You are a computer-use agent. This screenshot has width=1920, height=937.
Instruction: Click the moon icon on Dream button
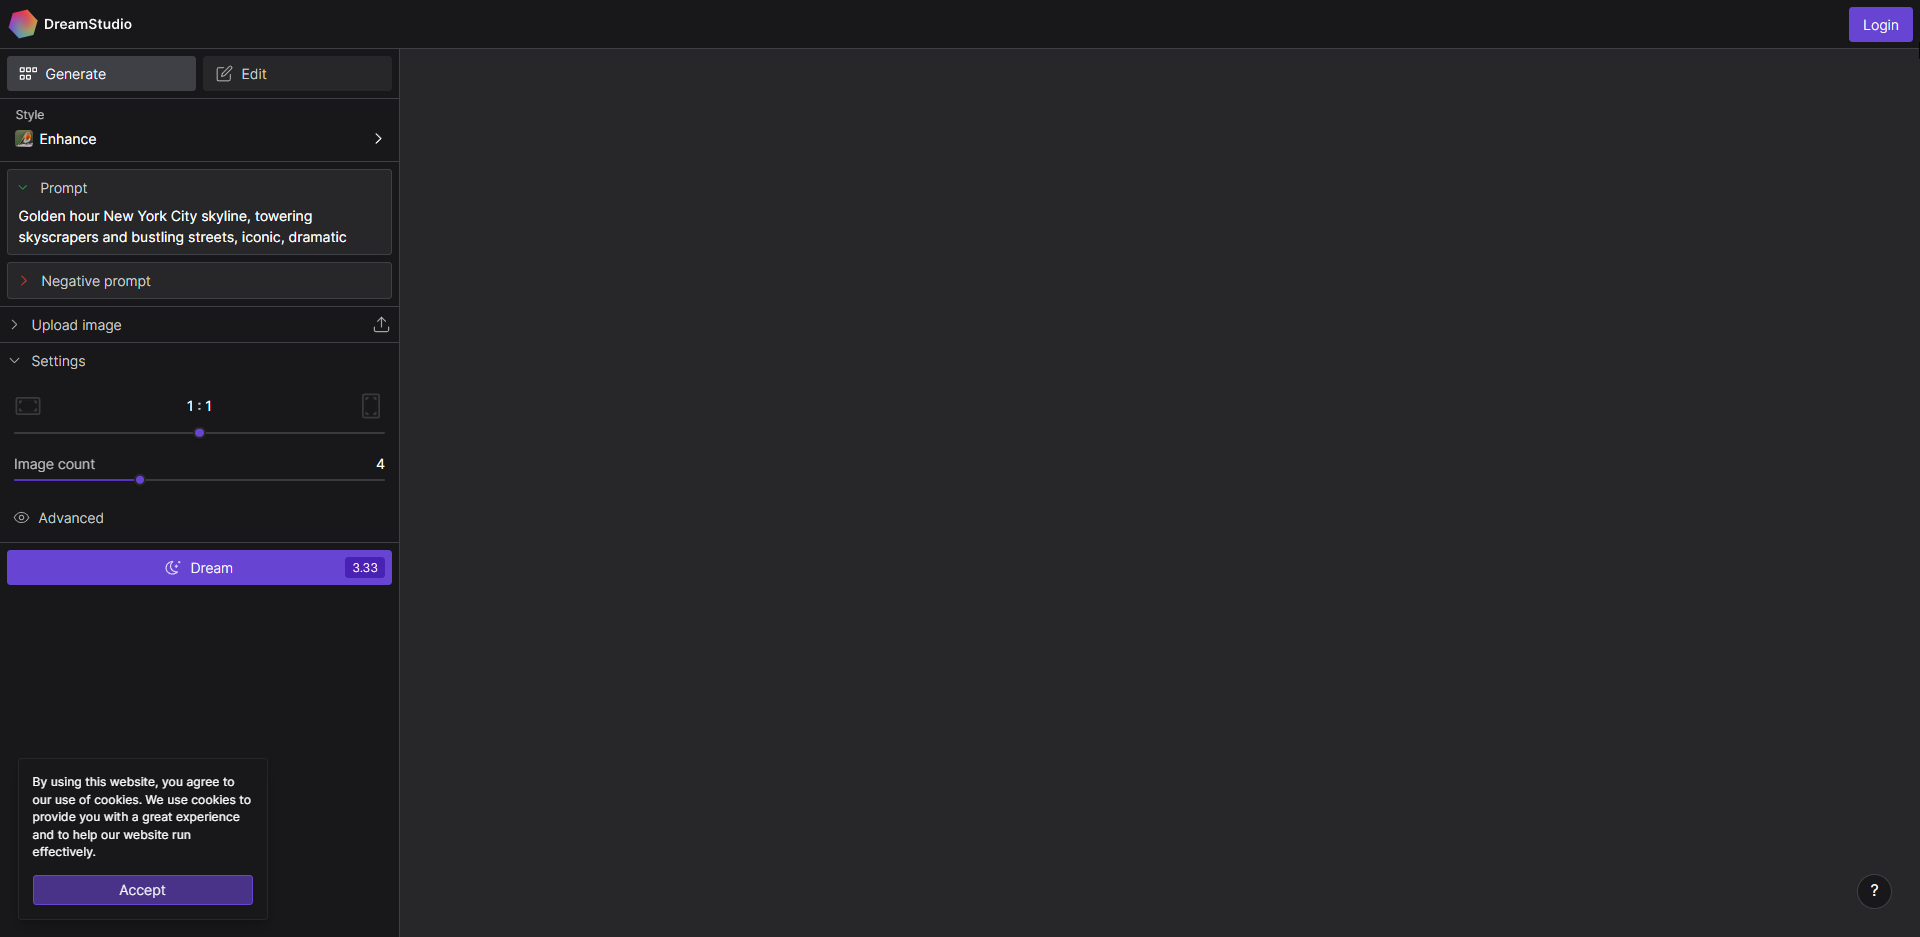click(x=173, y=568)
